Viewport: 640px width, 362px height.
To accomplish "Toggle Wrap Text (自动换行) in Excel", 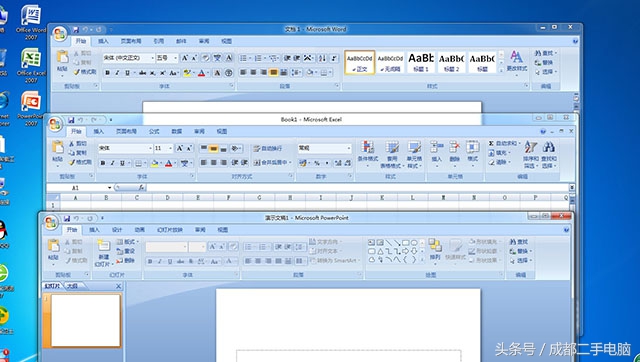I will (268, 149).
